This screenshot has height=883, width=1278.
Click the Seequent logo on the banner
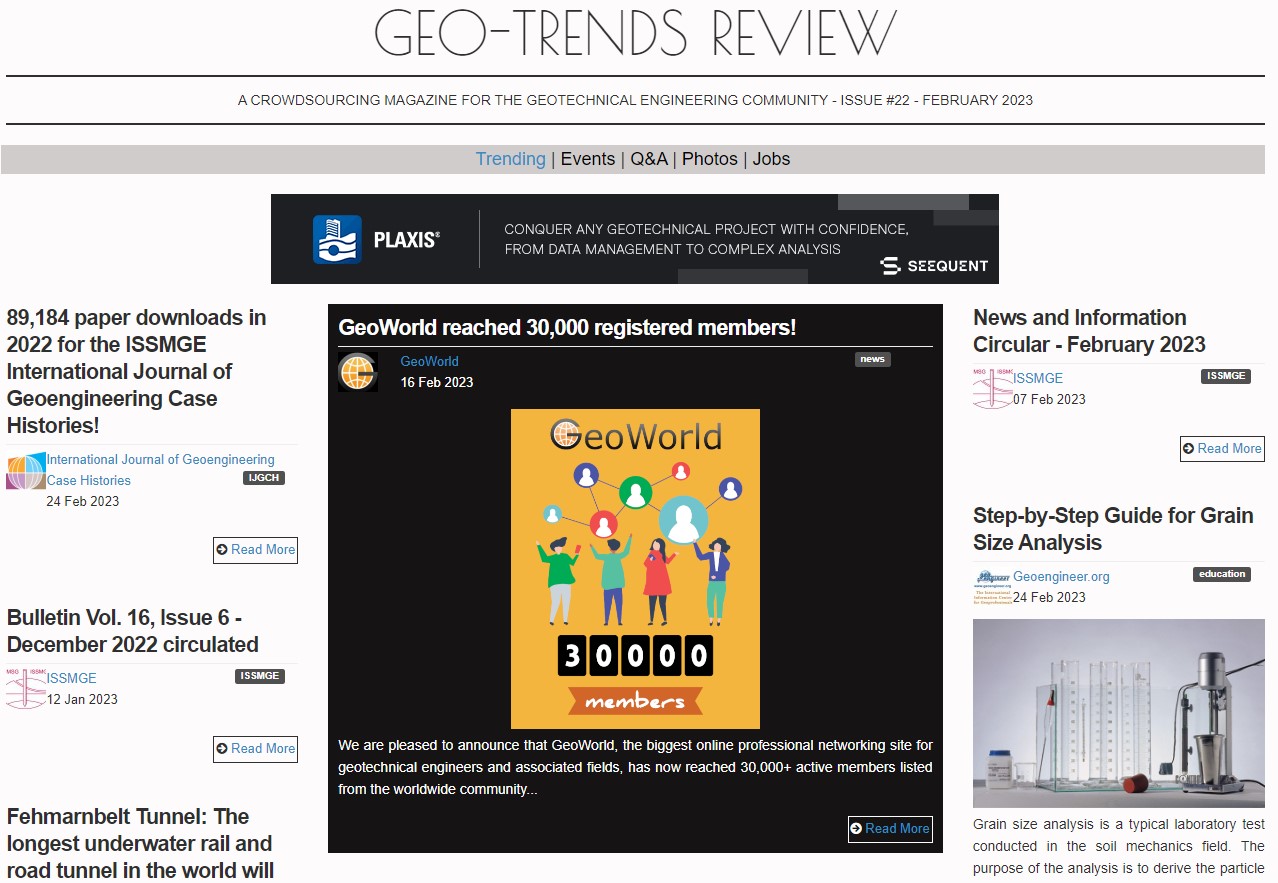coord(932,265)
